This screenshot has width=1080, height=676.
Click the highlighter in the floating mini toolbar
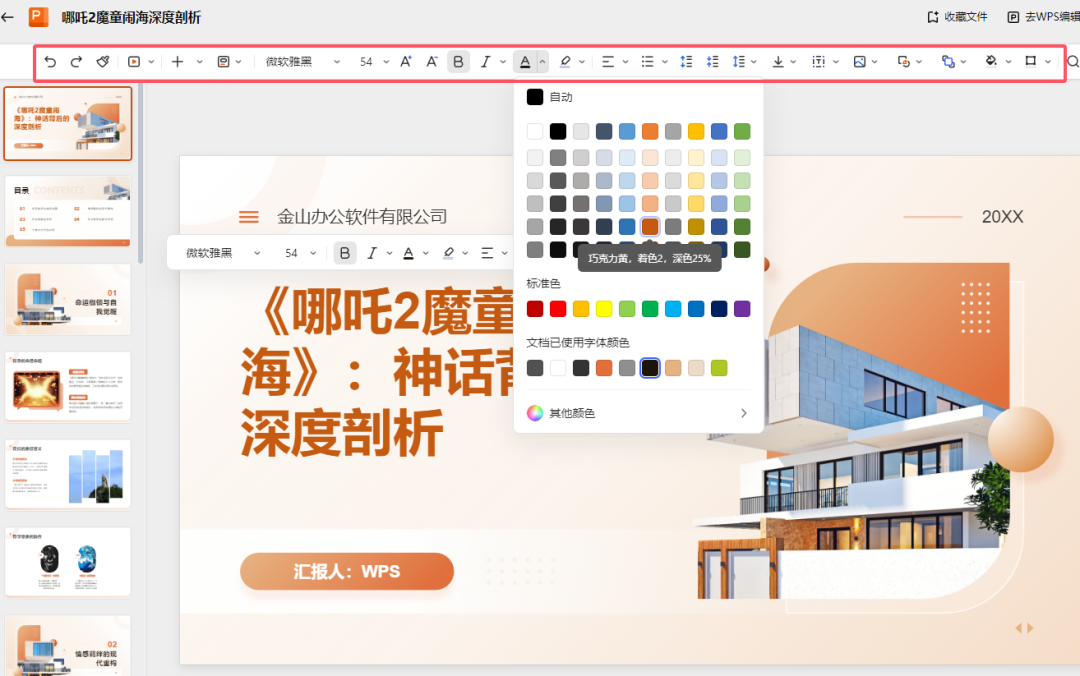[448, 254]
